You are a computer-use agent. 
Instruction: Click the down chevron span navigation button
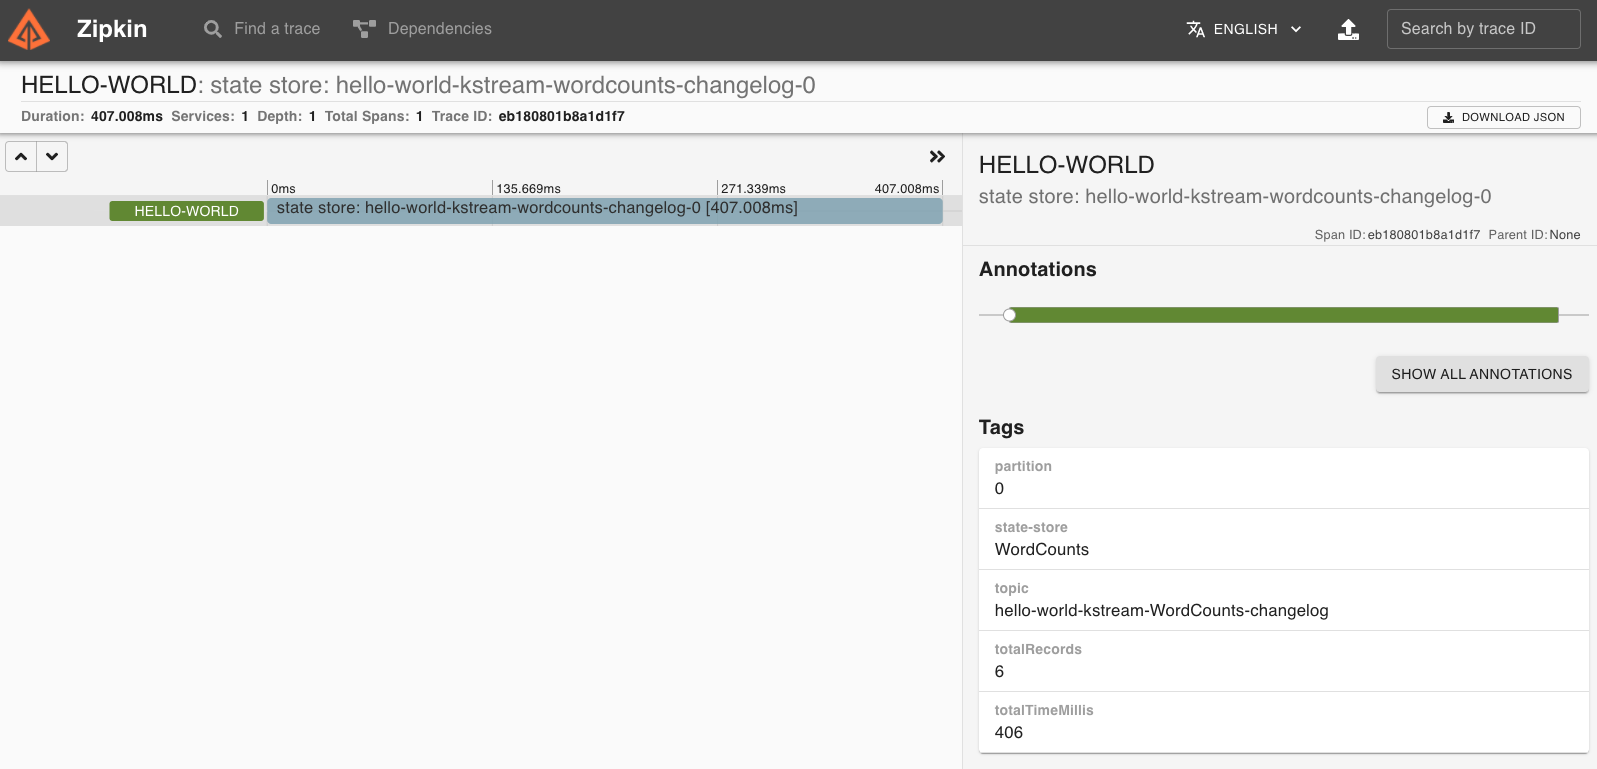[52, 157]
